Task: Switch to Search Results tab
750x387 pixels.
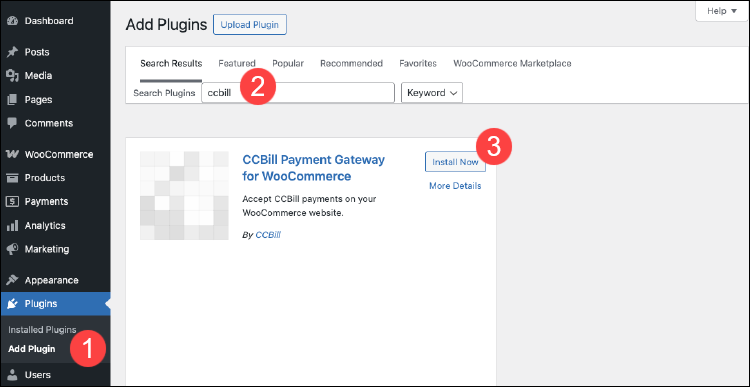Action: click(x=171, y=64)
